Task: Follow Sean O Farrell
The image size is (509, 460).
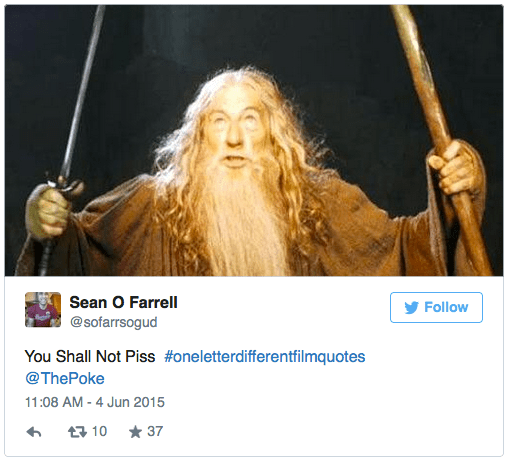Action: (x=436, y=307)
